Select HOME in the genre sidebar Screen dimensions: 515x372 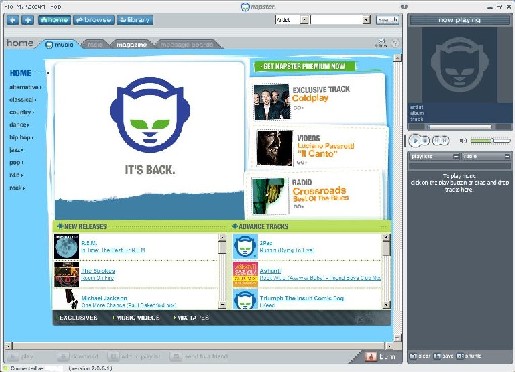[20, 73]
